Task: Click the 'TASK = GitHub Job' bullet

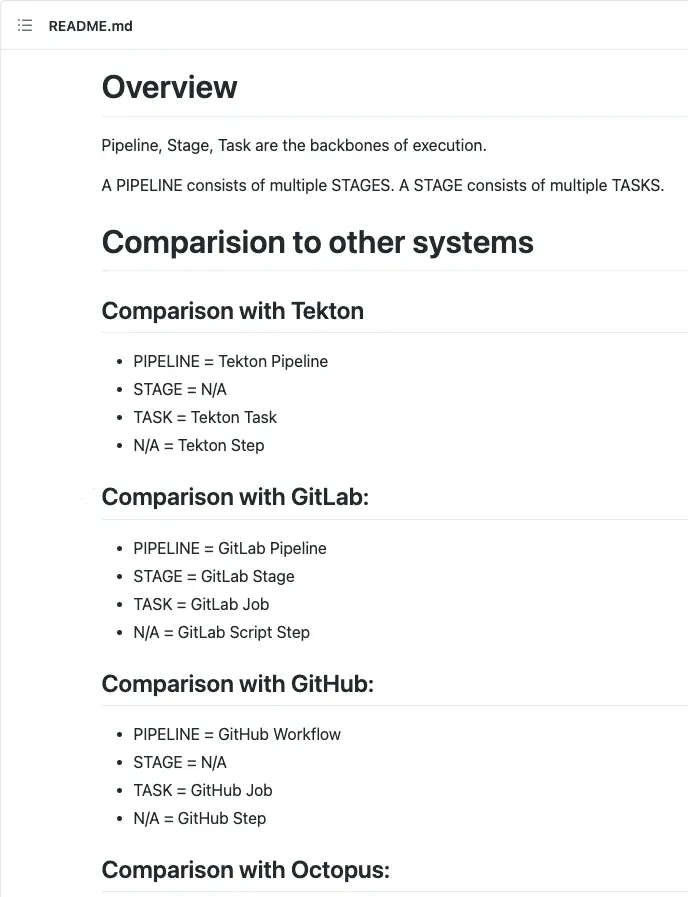Action: tap(202, 790)
